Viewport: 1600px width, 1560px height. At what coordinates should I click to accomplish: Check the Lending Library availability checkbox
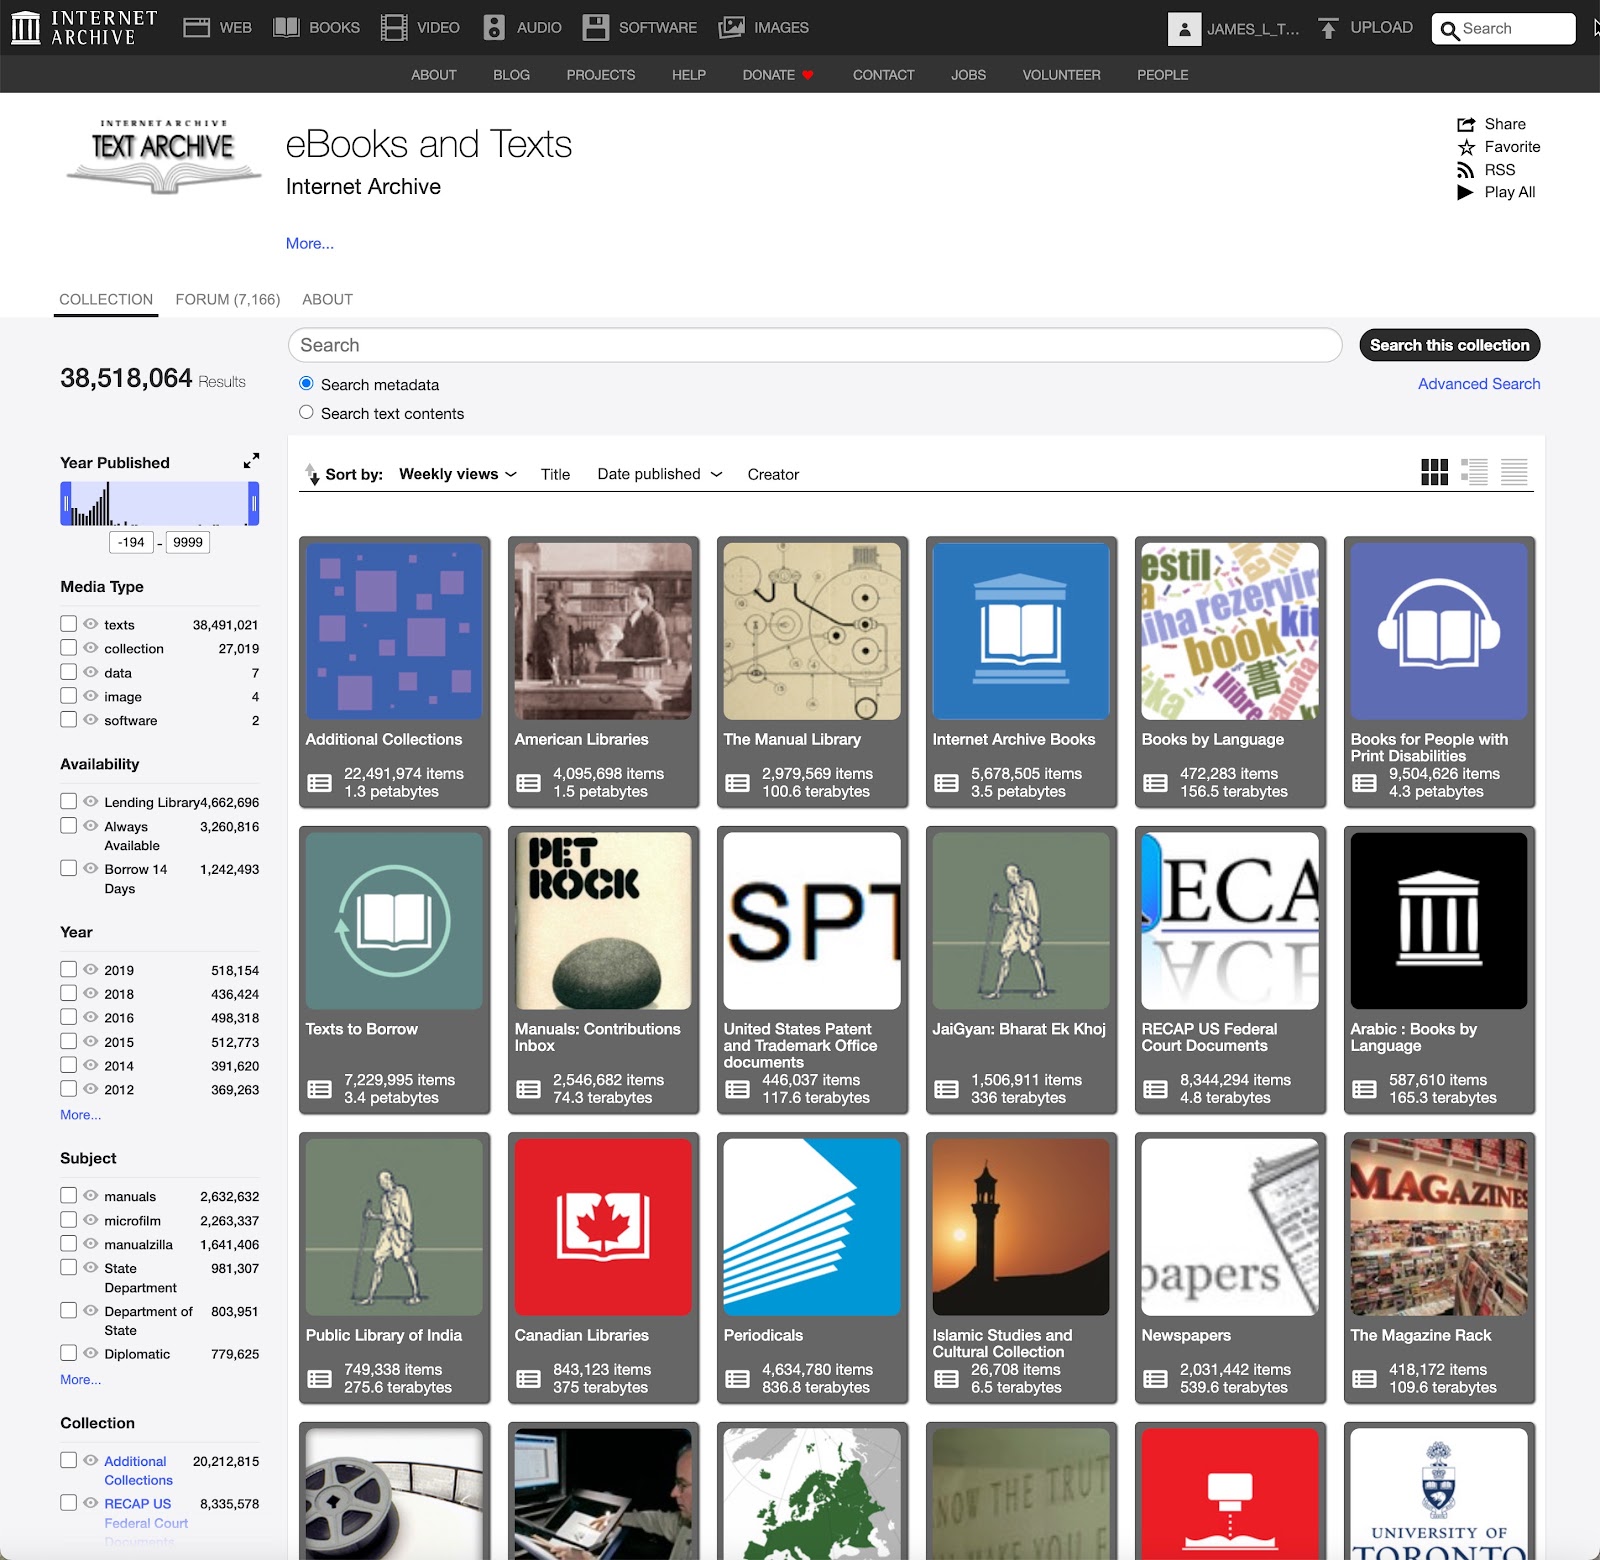pyautogui.click(x=68, y=801)
